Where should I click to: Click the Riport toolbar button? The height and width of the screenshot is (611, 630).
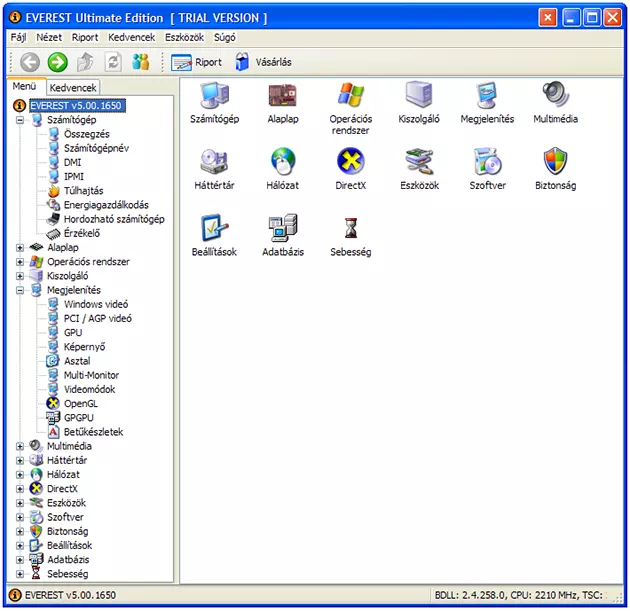coord(196,62)
